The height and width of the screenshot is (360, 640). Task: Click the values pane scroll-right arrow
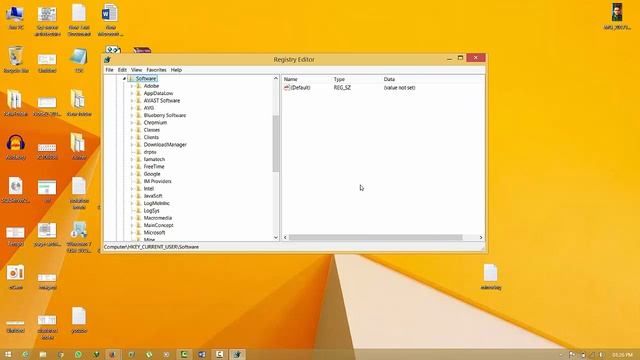point(481,238)
